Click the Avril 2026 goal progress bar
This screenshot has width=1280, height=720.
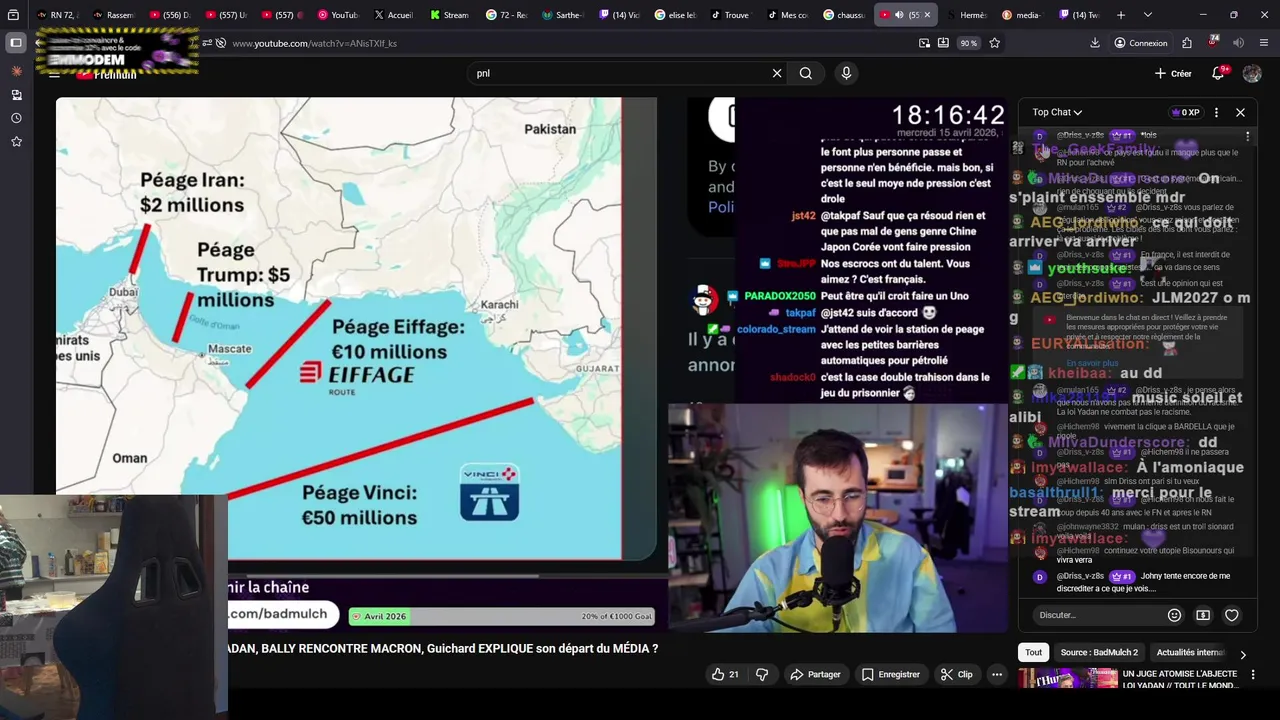click(x=501, y=617)
